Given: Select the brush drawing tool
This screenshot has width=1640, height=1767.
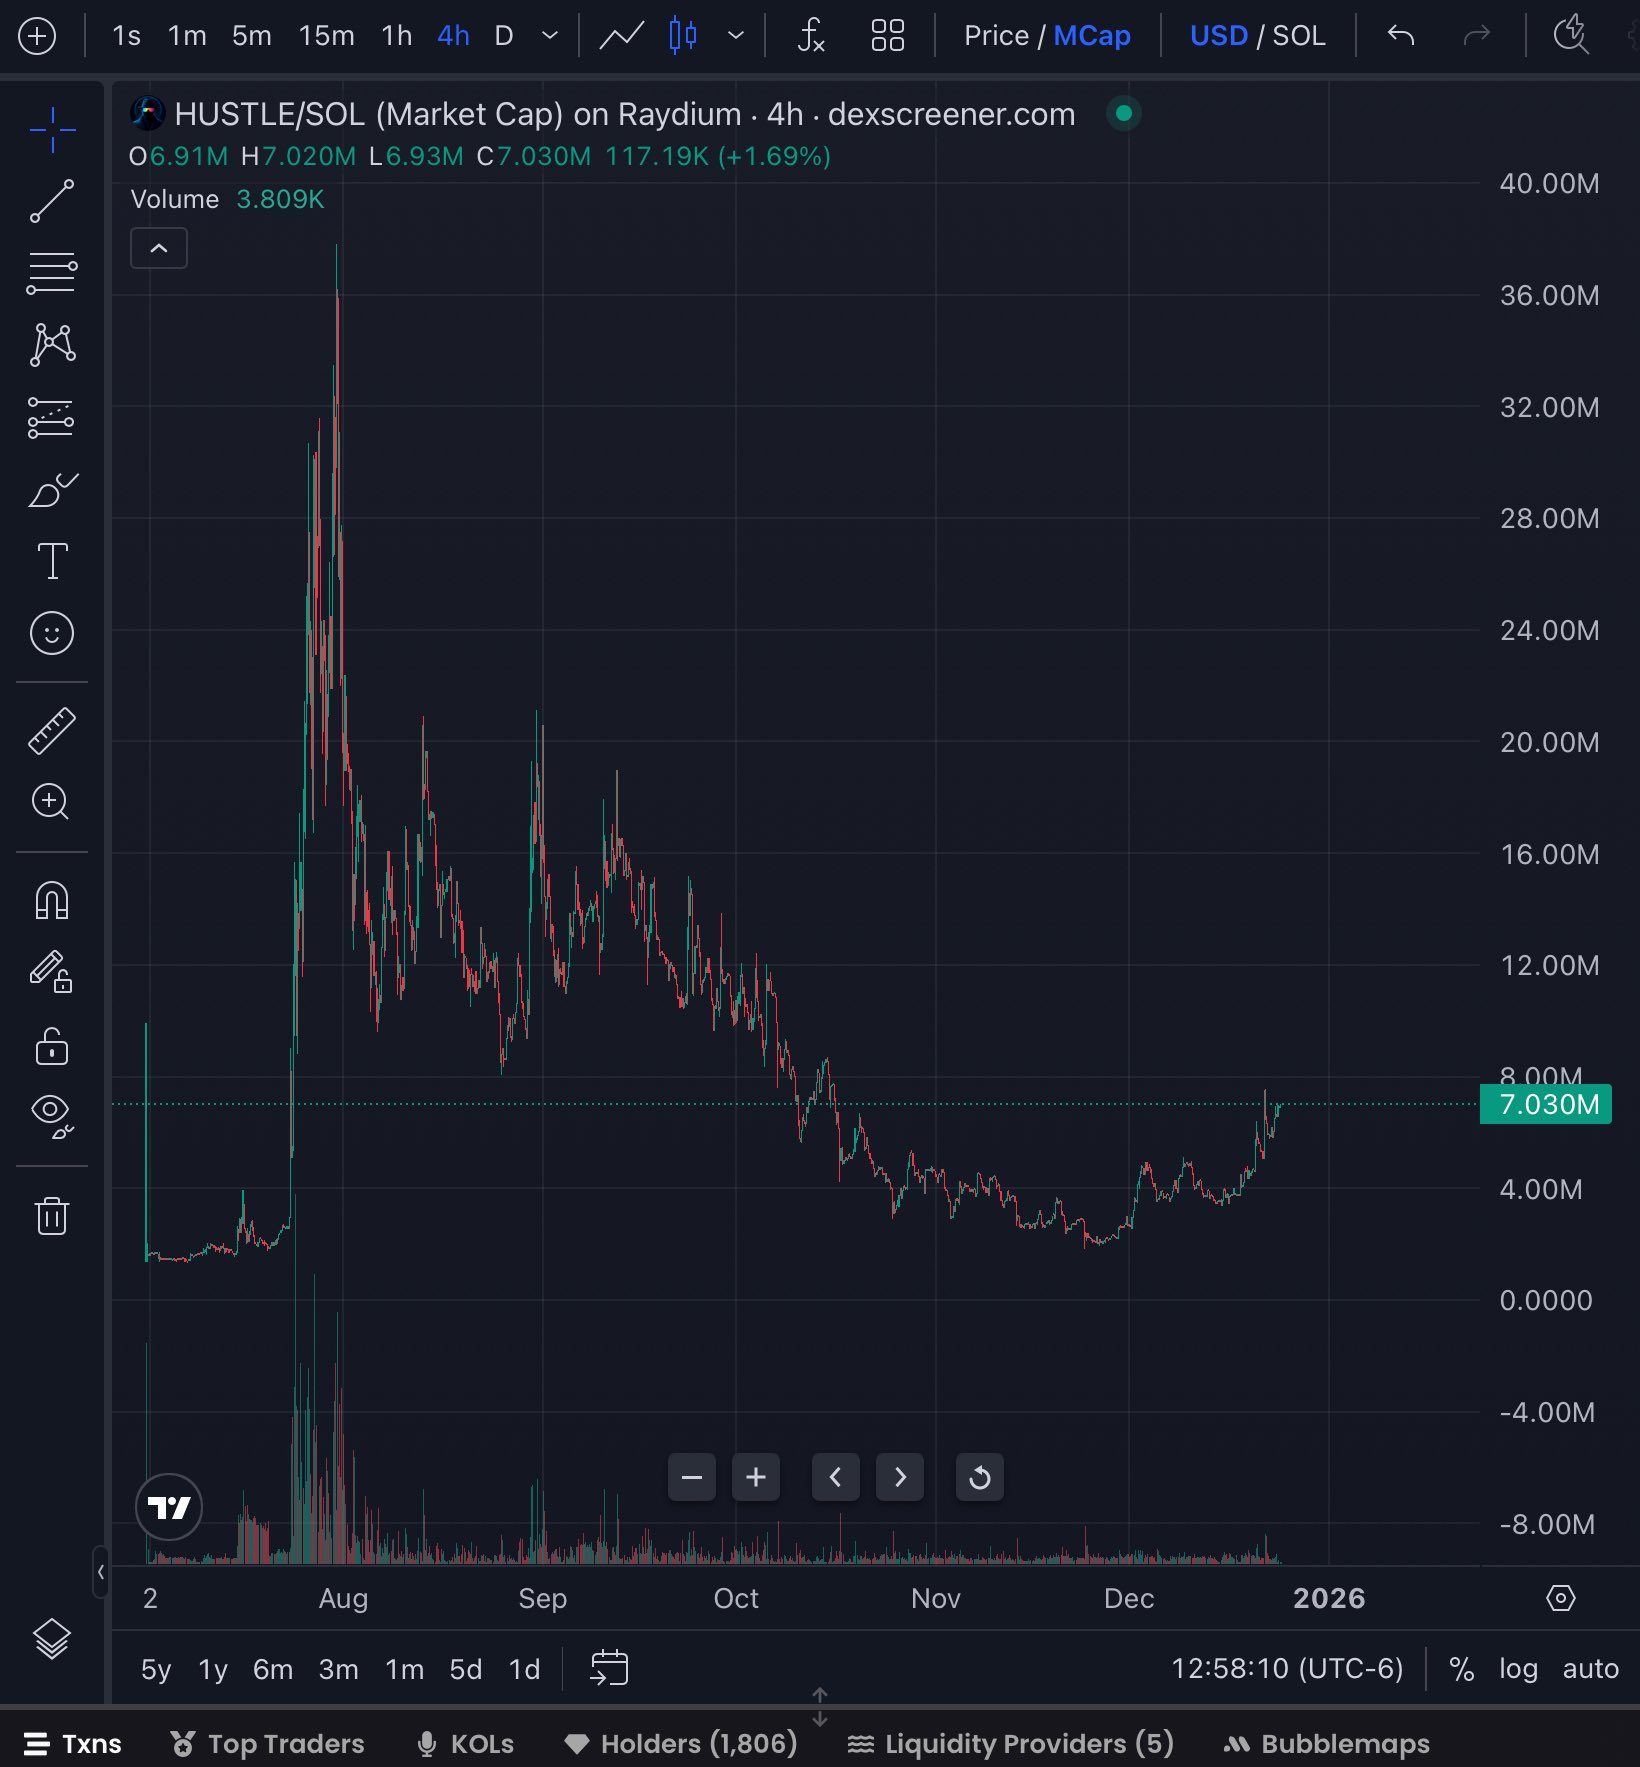Looking at the screenshot, I should point(52,490).
